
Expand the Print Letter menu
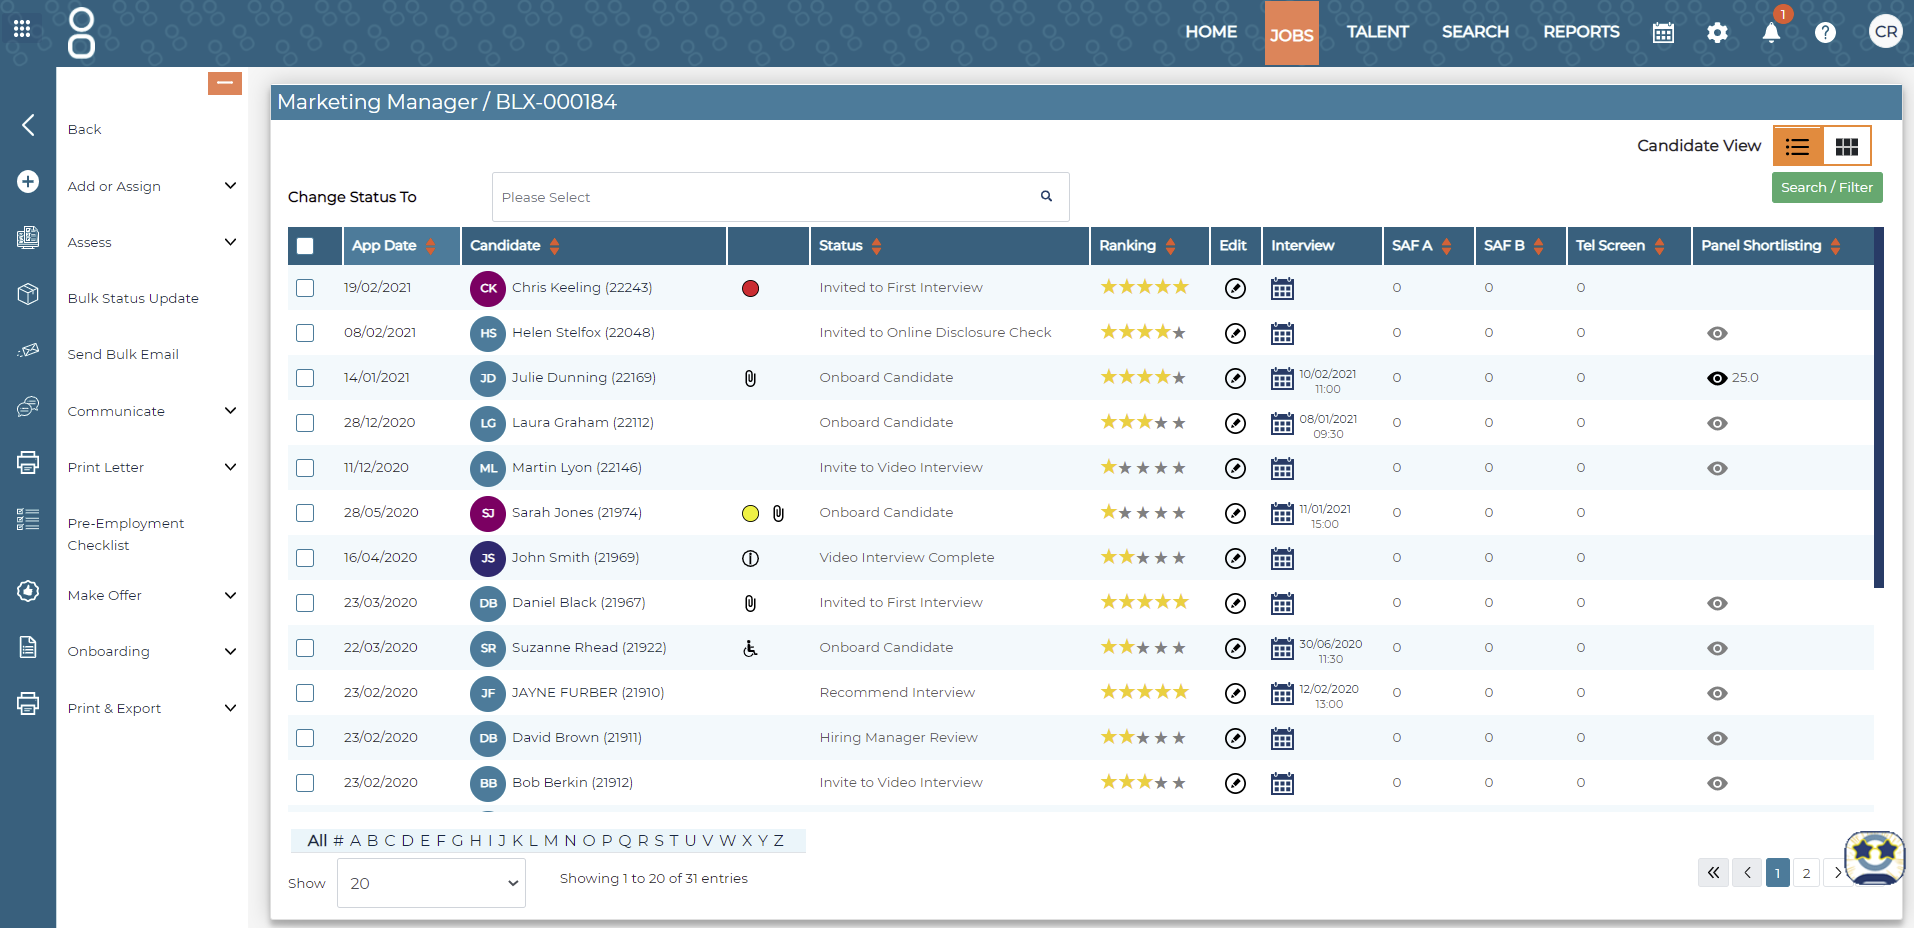(231, 467)
